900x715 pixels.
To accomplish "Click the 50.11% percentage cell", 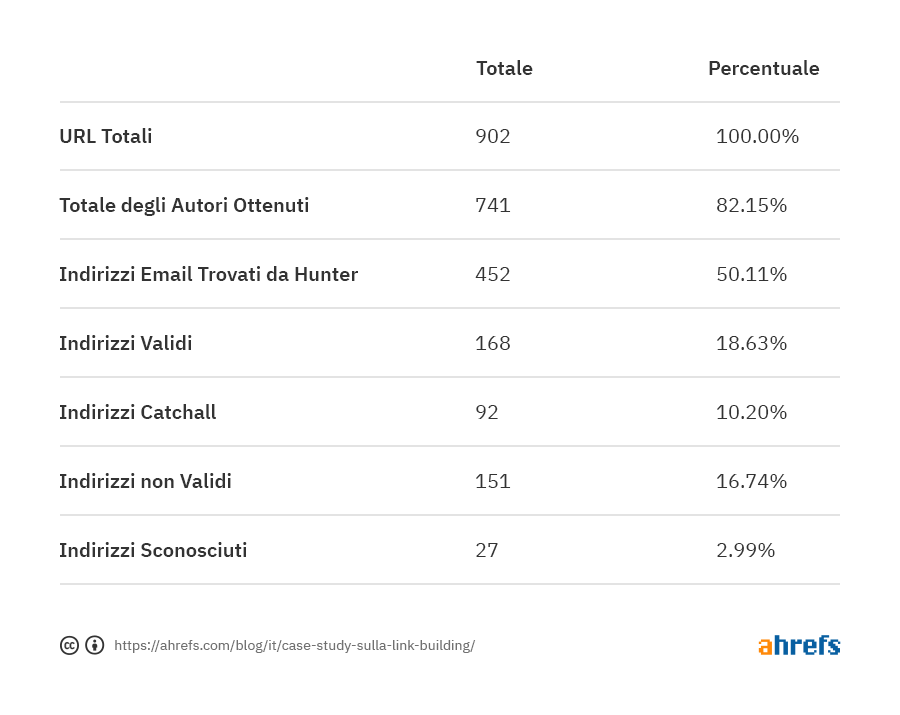I will click(x=751, y=274).
